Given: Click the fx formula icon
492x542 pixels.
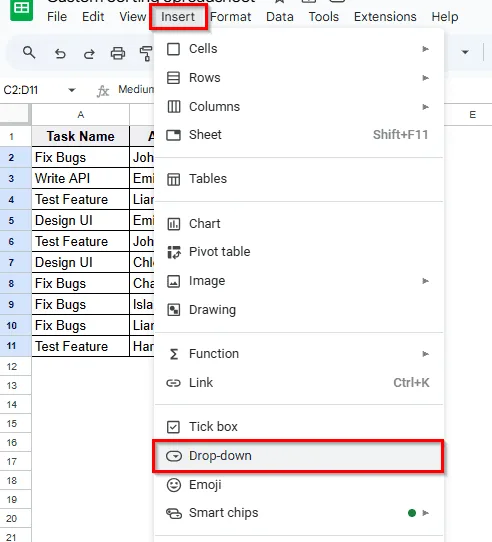Looking at the screenshot, I should pos(103,91).
